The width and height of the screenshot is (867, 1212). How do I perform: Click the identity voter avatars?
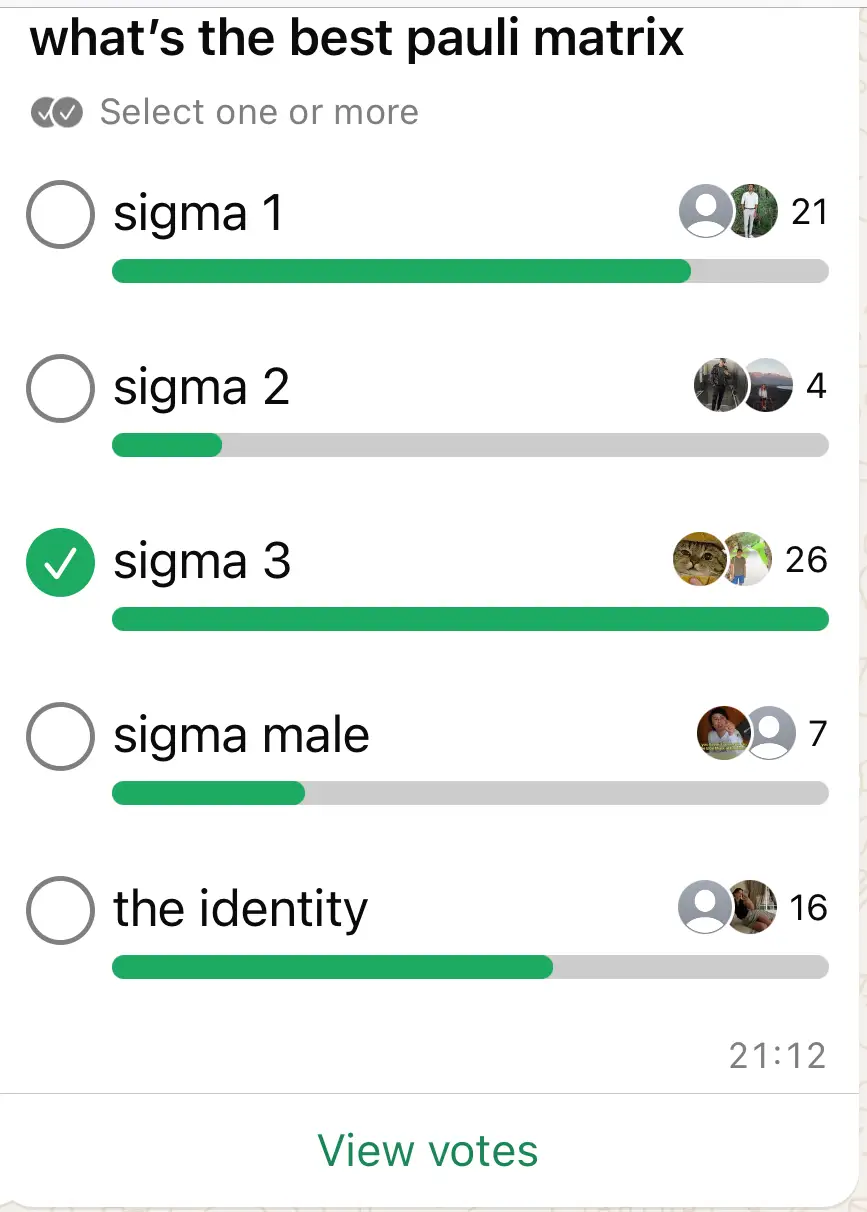[x=728, y=907]
